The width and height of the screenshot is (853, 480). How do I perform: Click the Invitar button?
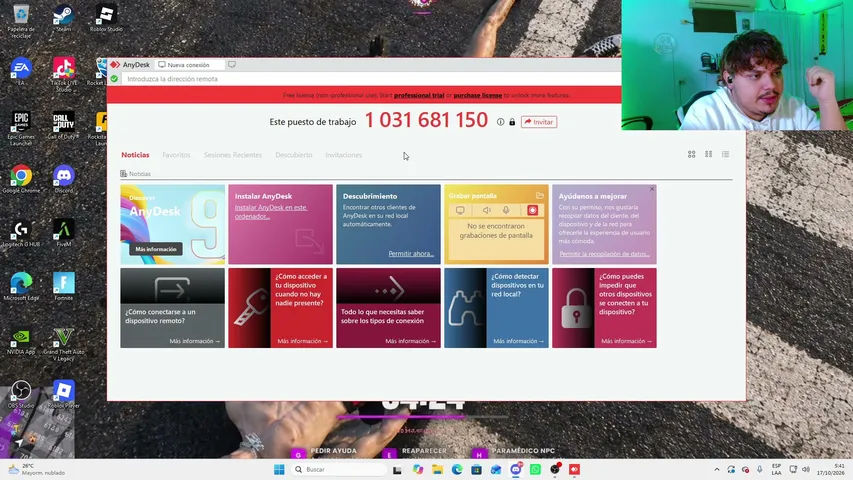[539, 122]
